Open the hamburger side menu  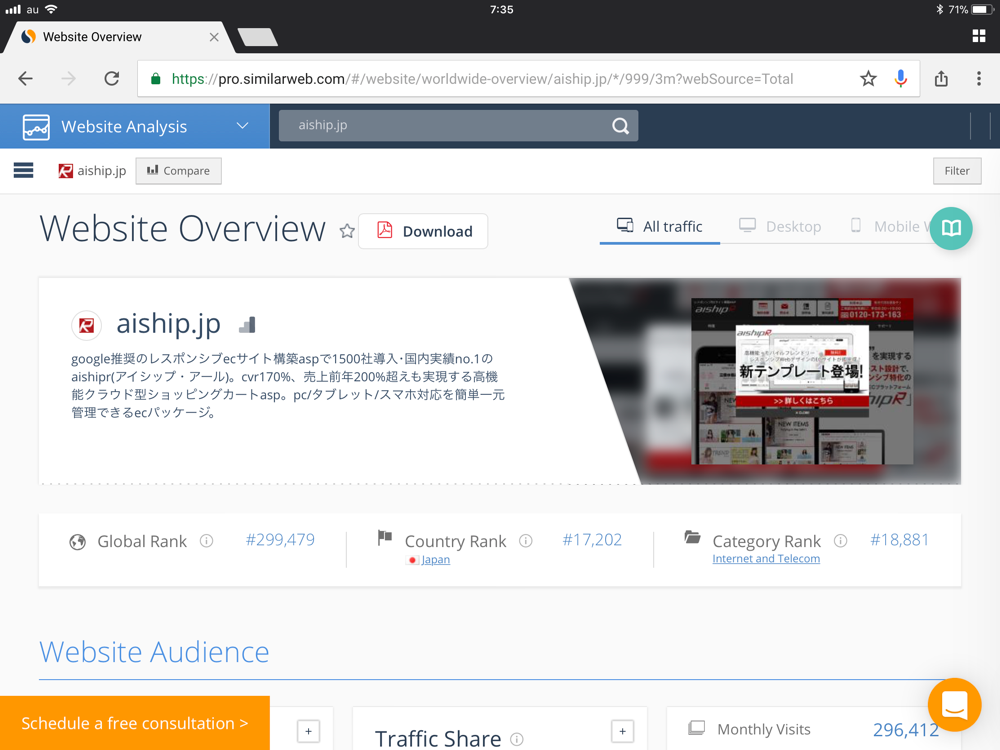pyautogui.click(x=24, y=171)
